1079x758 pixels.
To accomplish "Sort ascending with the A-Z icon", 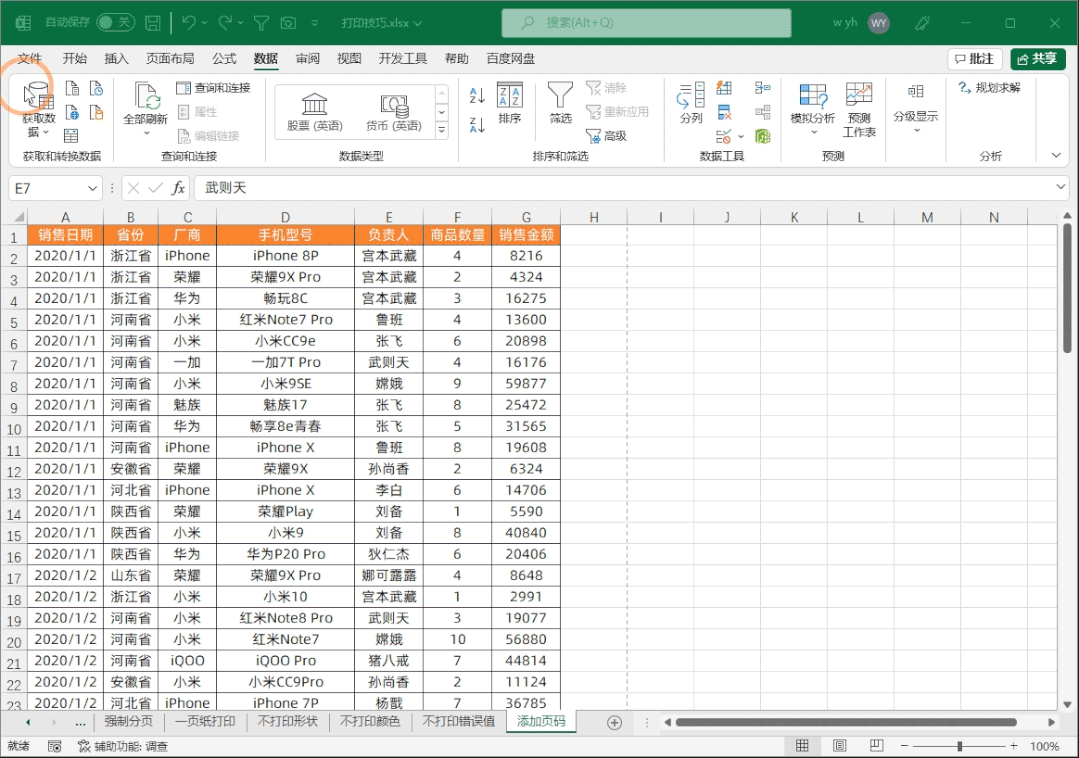I will click(477, 95).
